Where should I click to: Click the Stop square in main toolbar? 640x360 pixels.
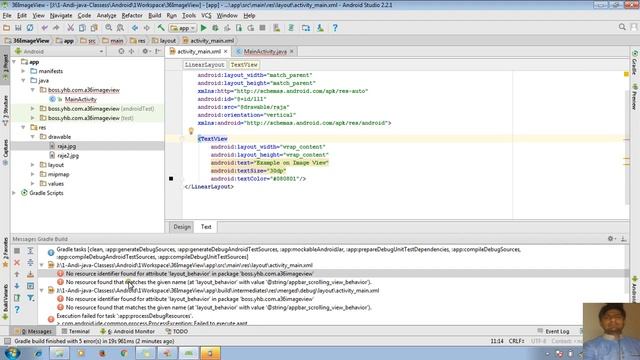[x=262, y=28]
